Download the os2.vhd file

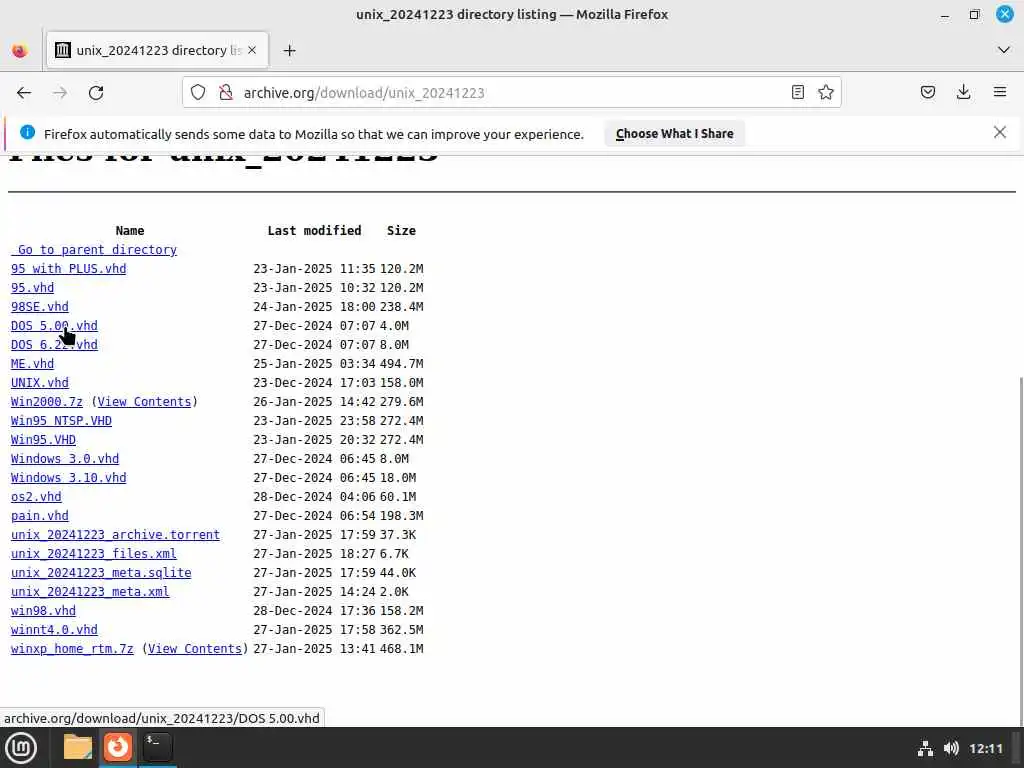point(36,496)
